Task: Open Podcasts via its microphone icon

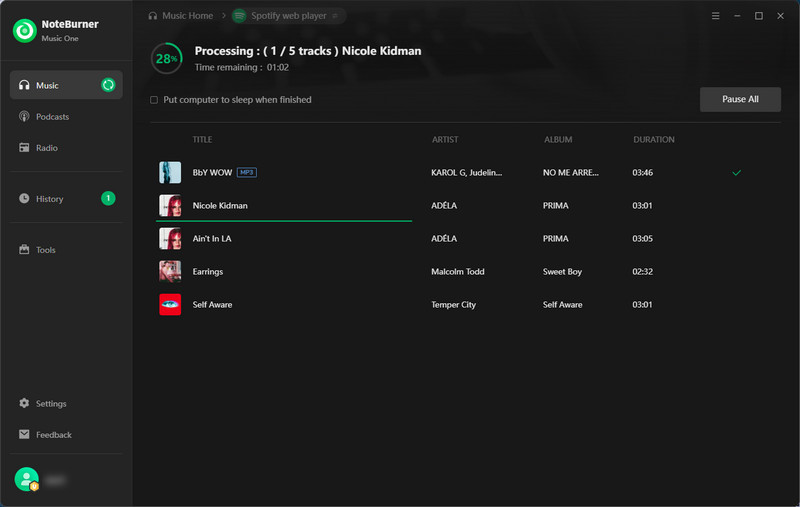Action: [24, 116]
